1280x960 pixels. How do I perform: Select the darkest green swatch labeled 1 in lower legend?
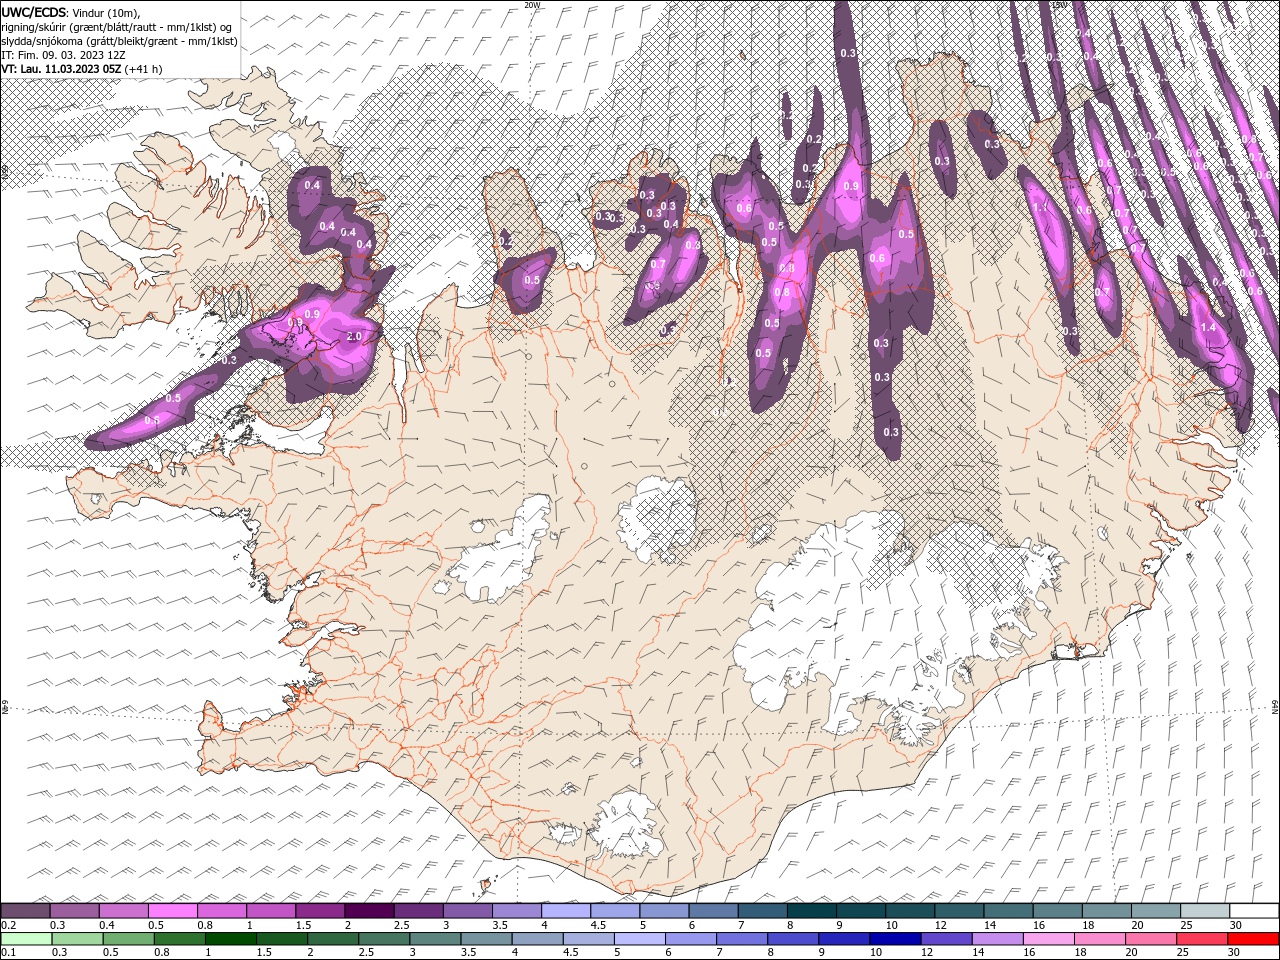tap(231, 938)
